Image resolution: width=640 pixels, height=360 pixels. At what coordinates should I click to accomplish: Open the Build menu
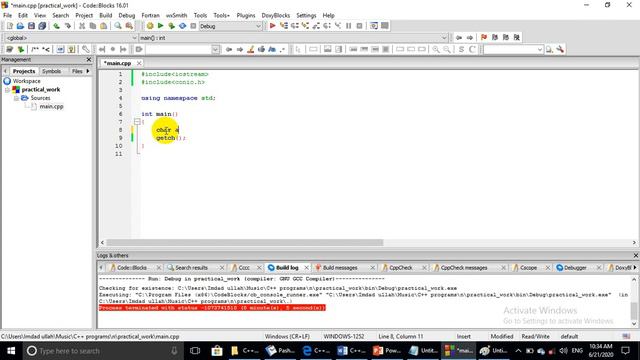106,15
